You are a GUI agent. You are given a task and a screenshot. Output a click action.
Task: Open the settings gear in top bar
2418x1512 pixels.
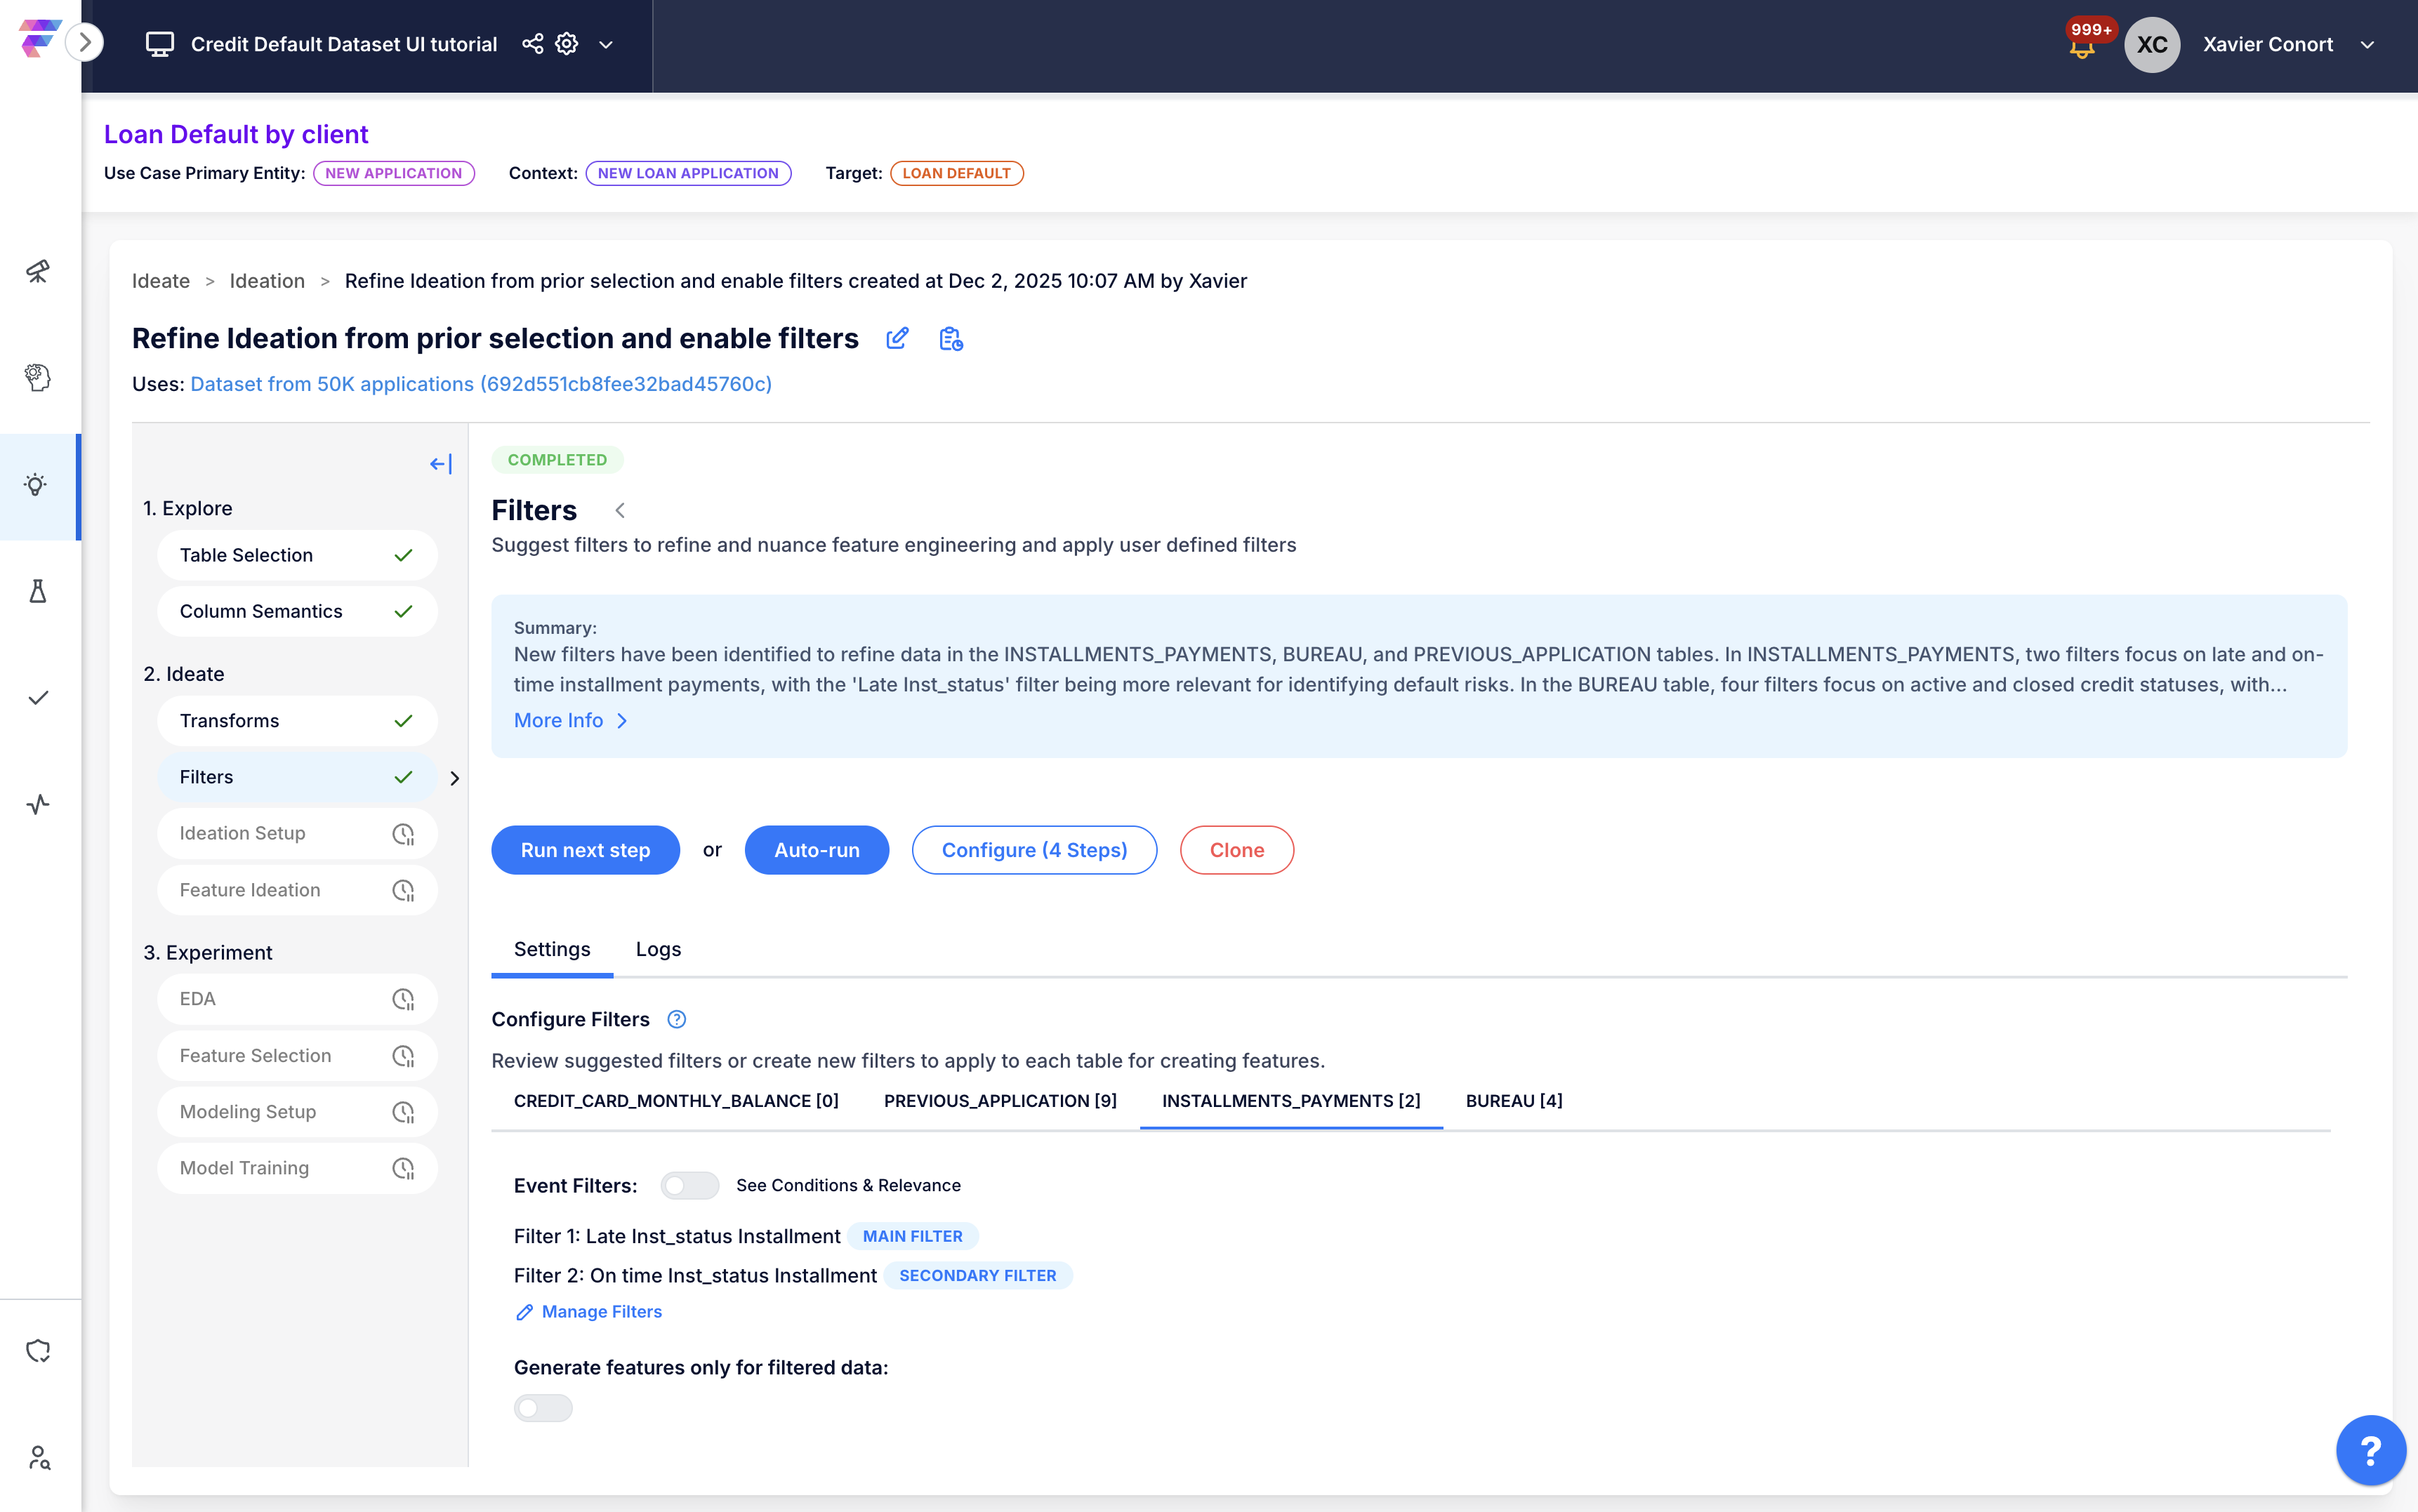coord(567,44)
